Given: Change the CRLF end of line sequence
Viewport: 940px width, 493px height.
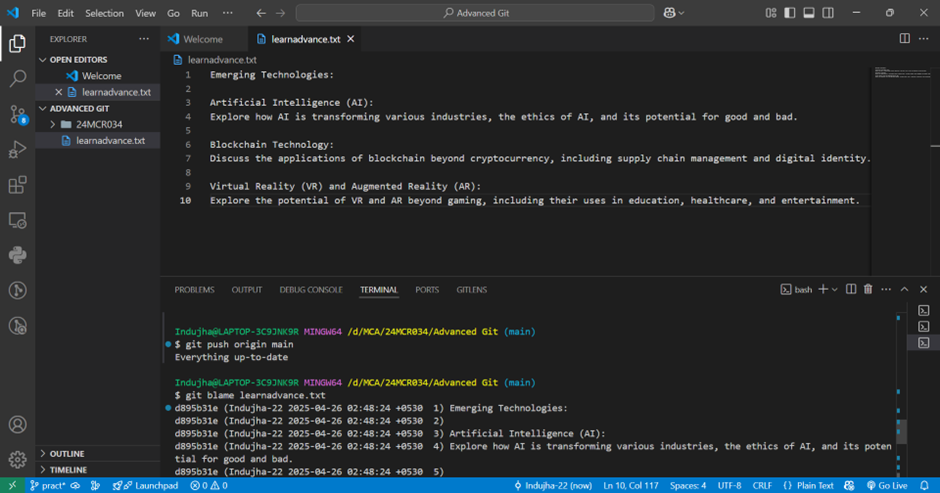Looking at the screenshot, I should coord(762,485).
